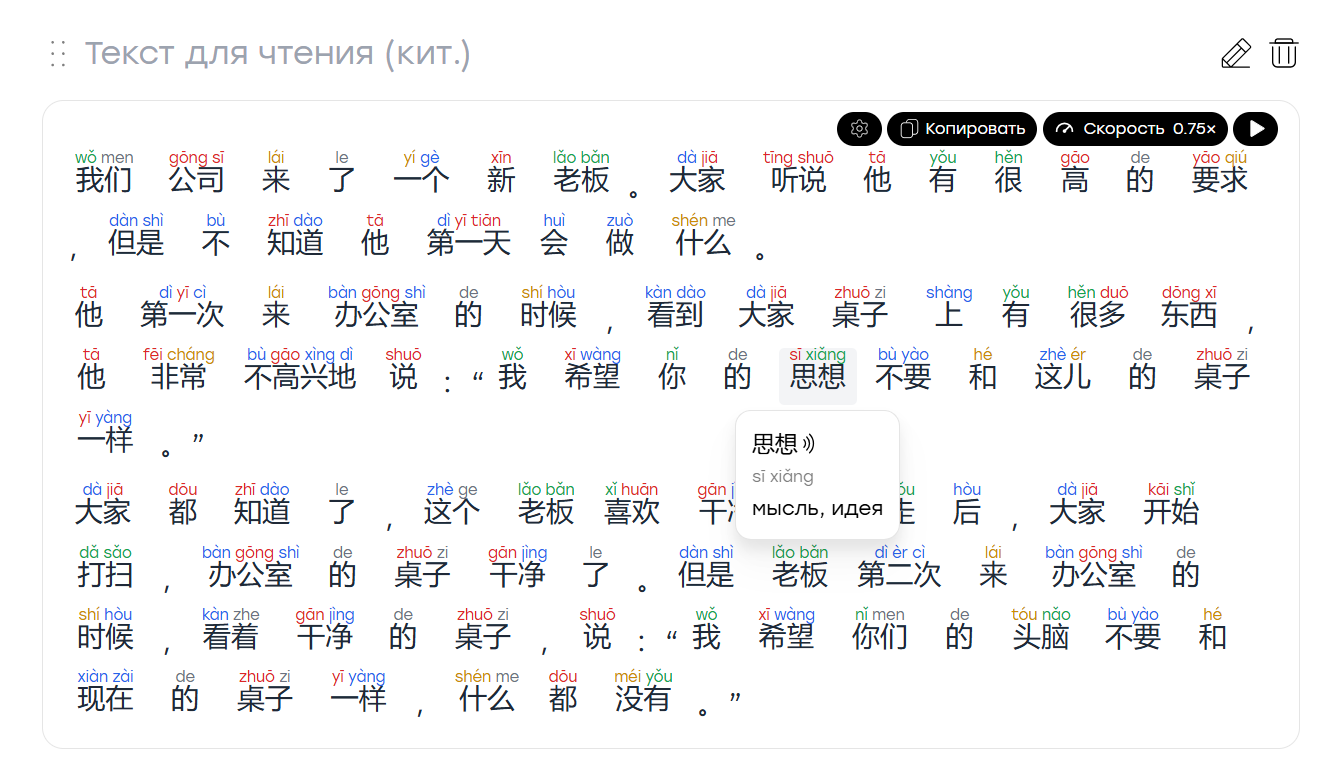Click the word 高 in the first line
The height and width of the screenshot is (774, 1332).
pyautogui.click(x=1075, y=180)
